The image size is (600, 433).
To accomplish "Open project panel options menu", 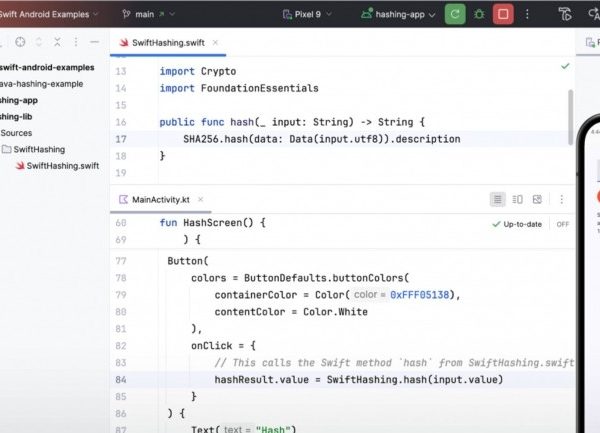I will tap(76, 42).
